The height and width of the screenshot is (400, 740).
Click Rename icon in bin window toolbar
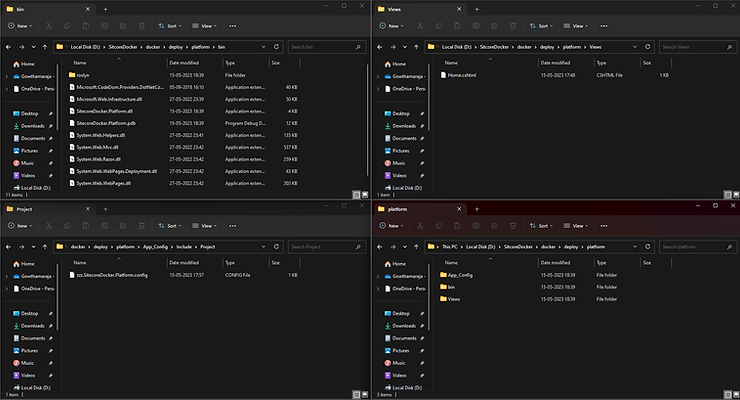pyautogui.click(x=104, y=26)
